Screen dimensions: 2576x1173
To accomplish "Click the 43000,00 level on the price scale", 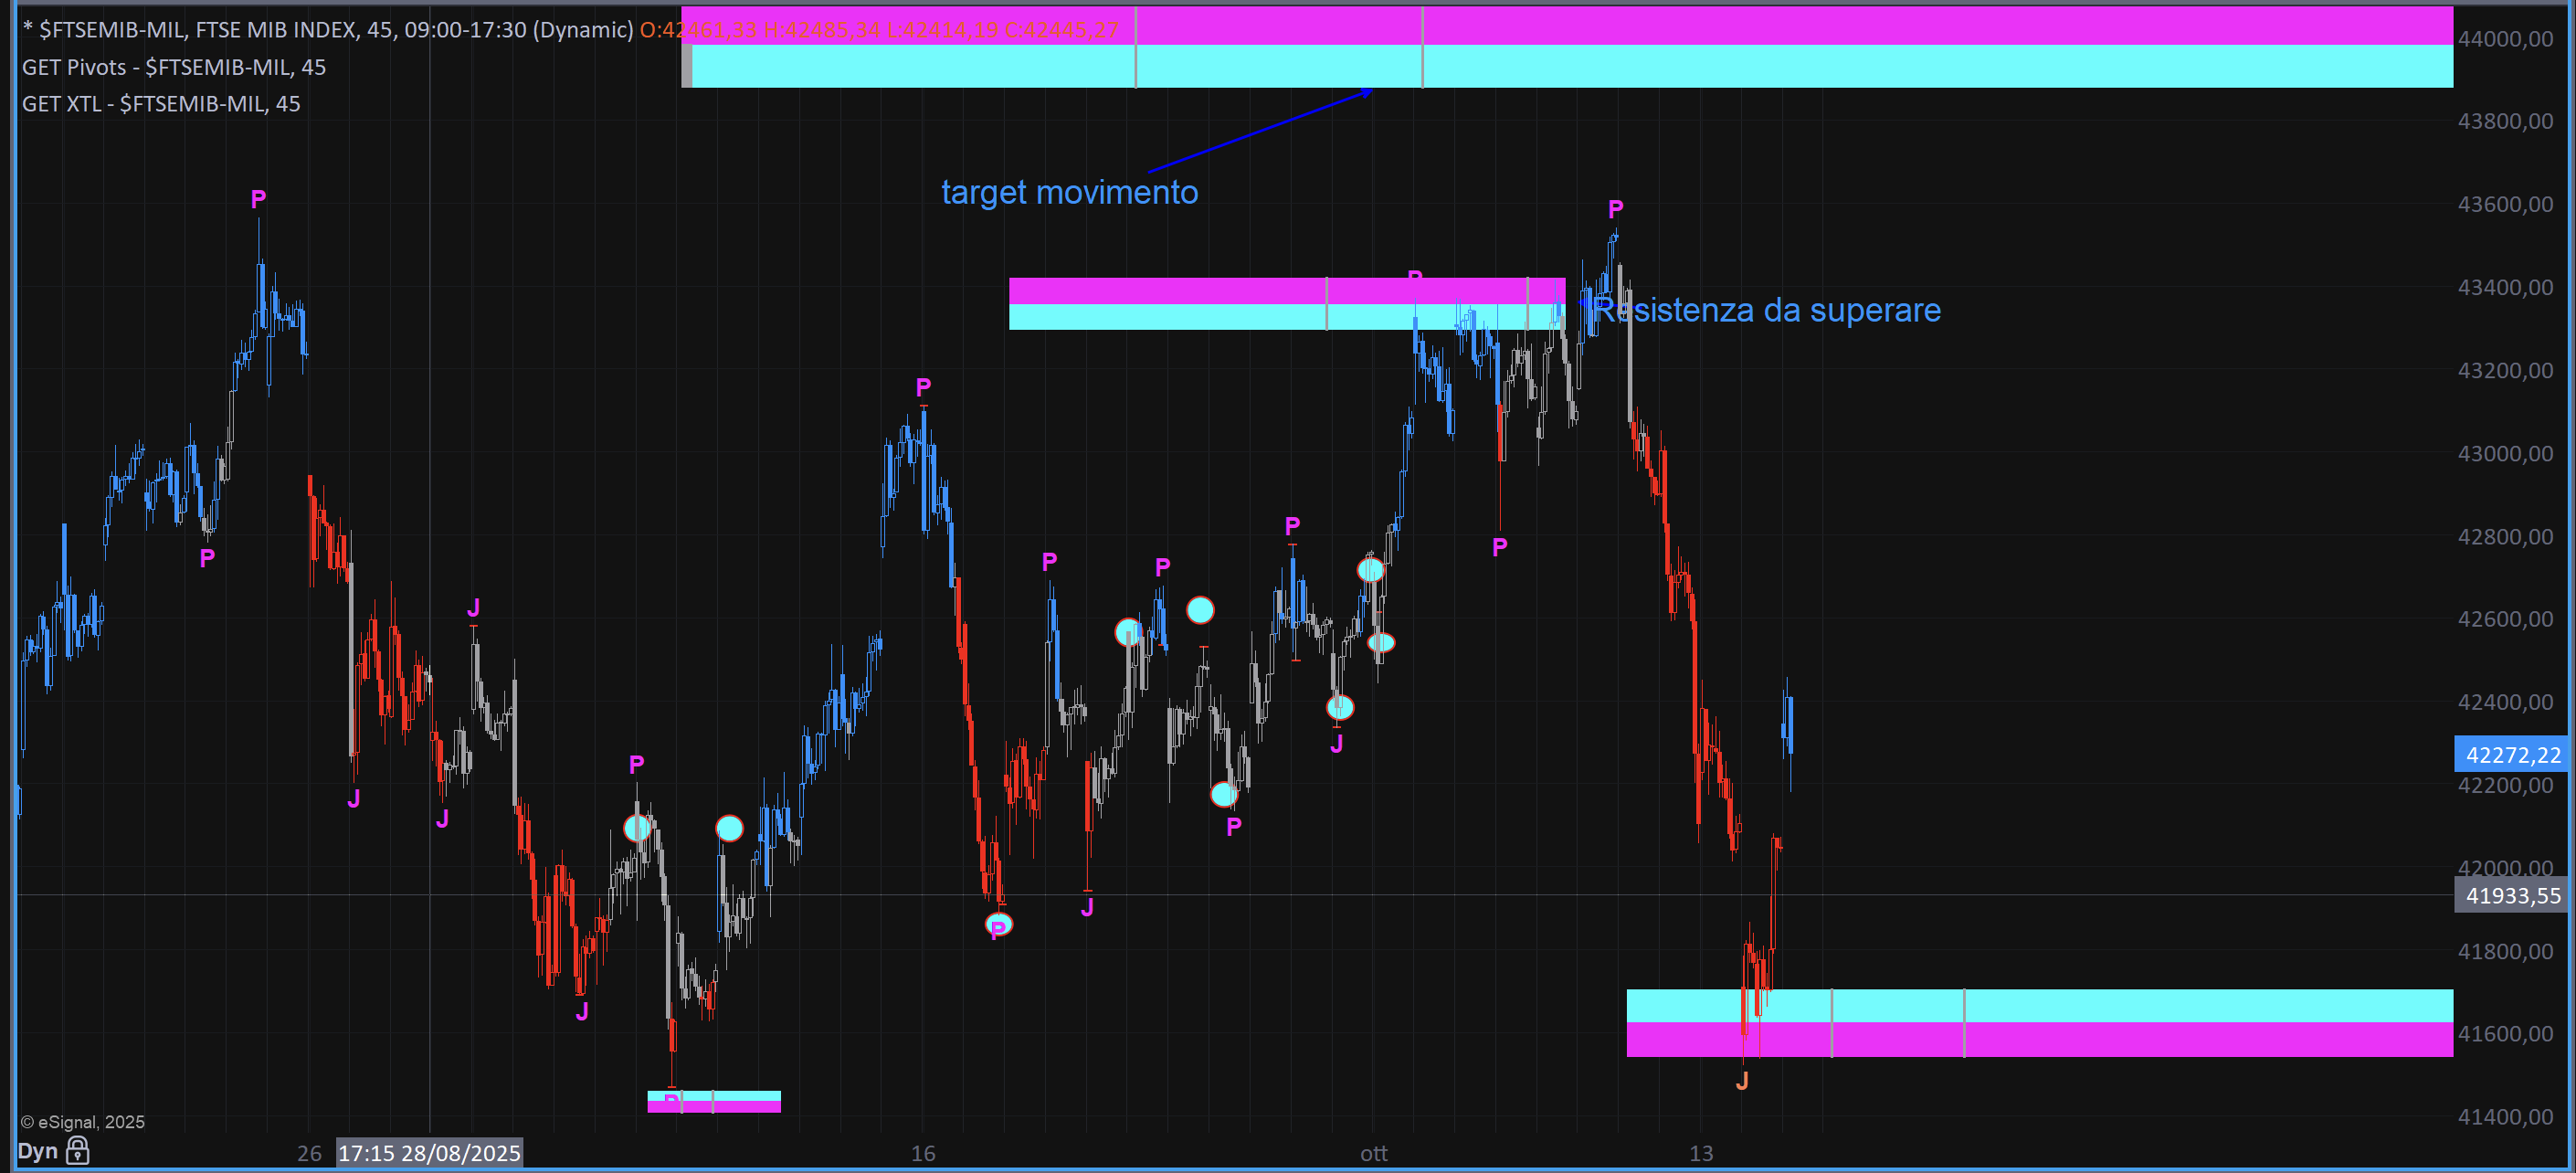I will pyautogui.click(x=2504, y=454).
